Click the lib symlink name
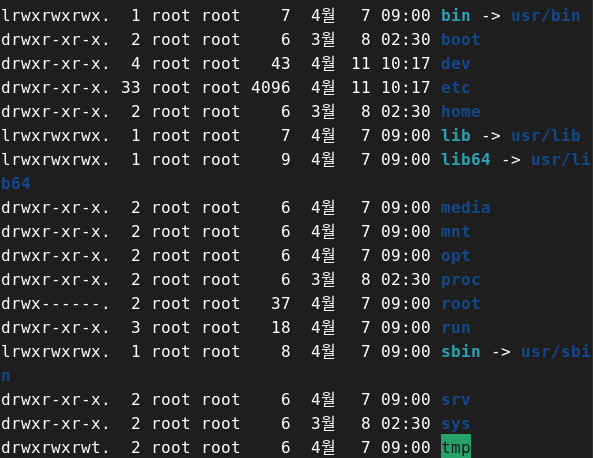 (456, 135)
